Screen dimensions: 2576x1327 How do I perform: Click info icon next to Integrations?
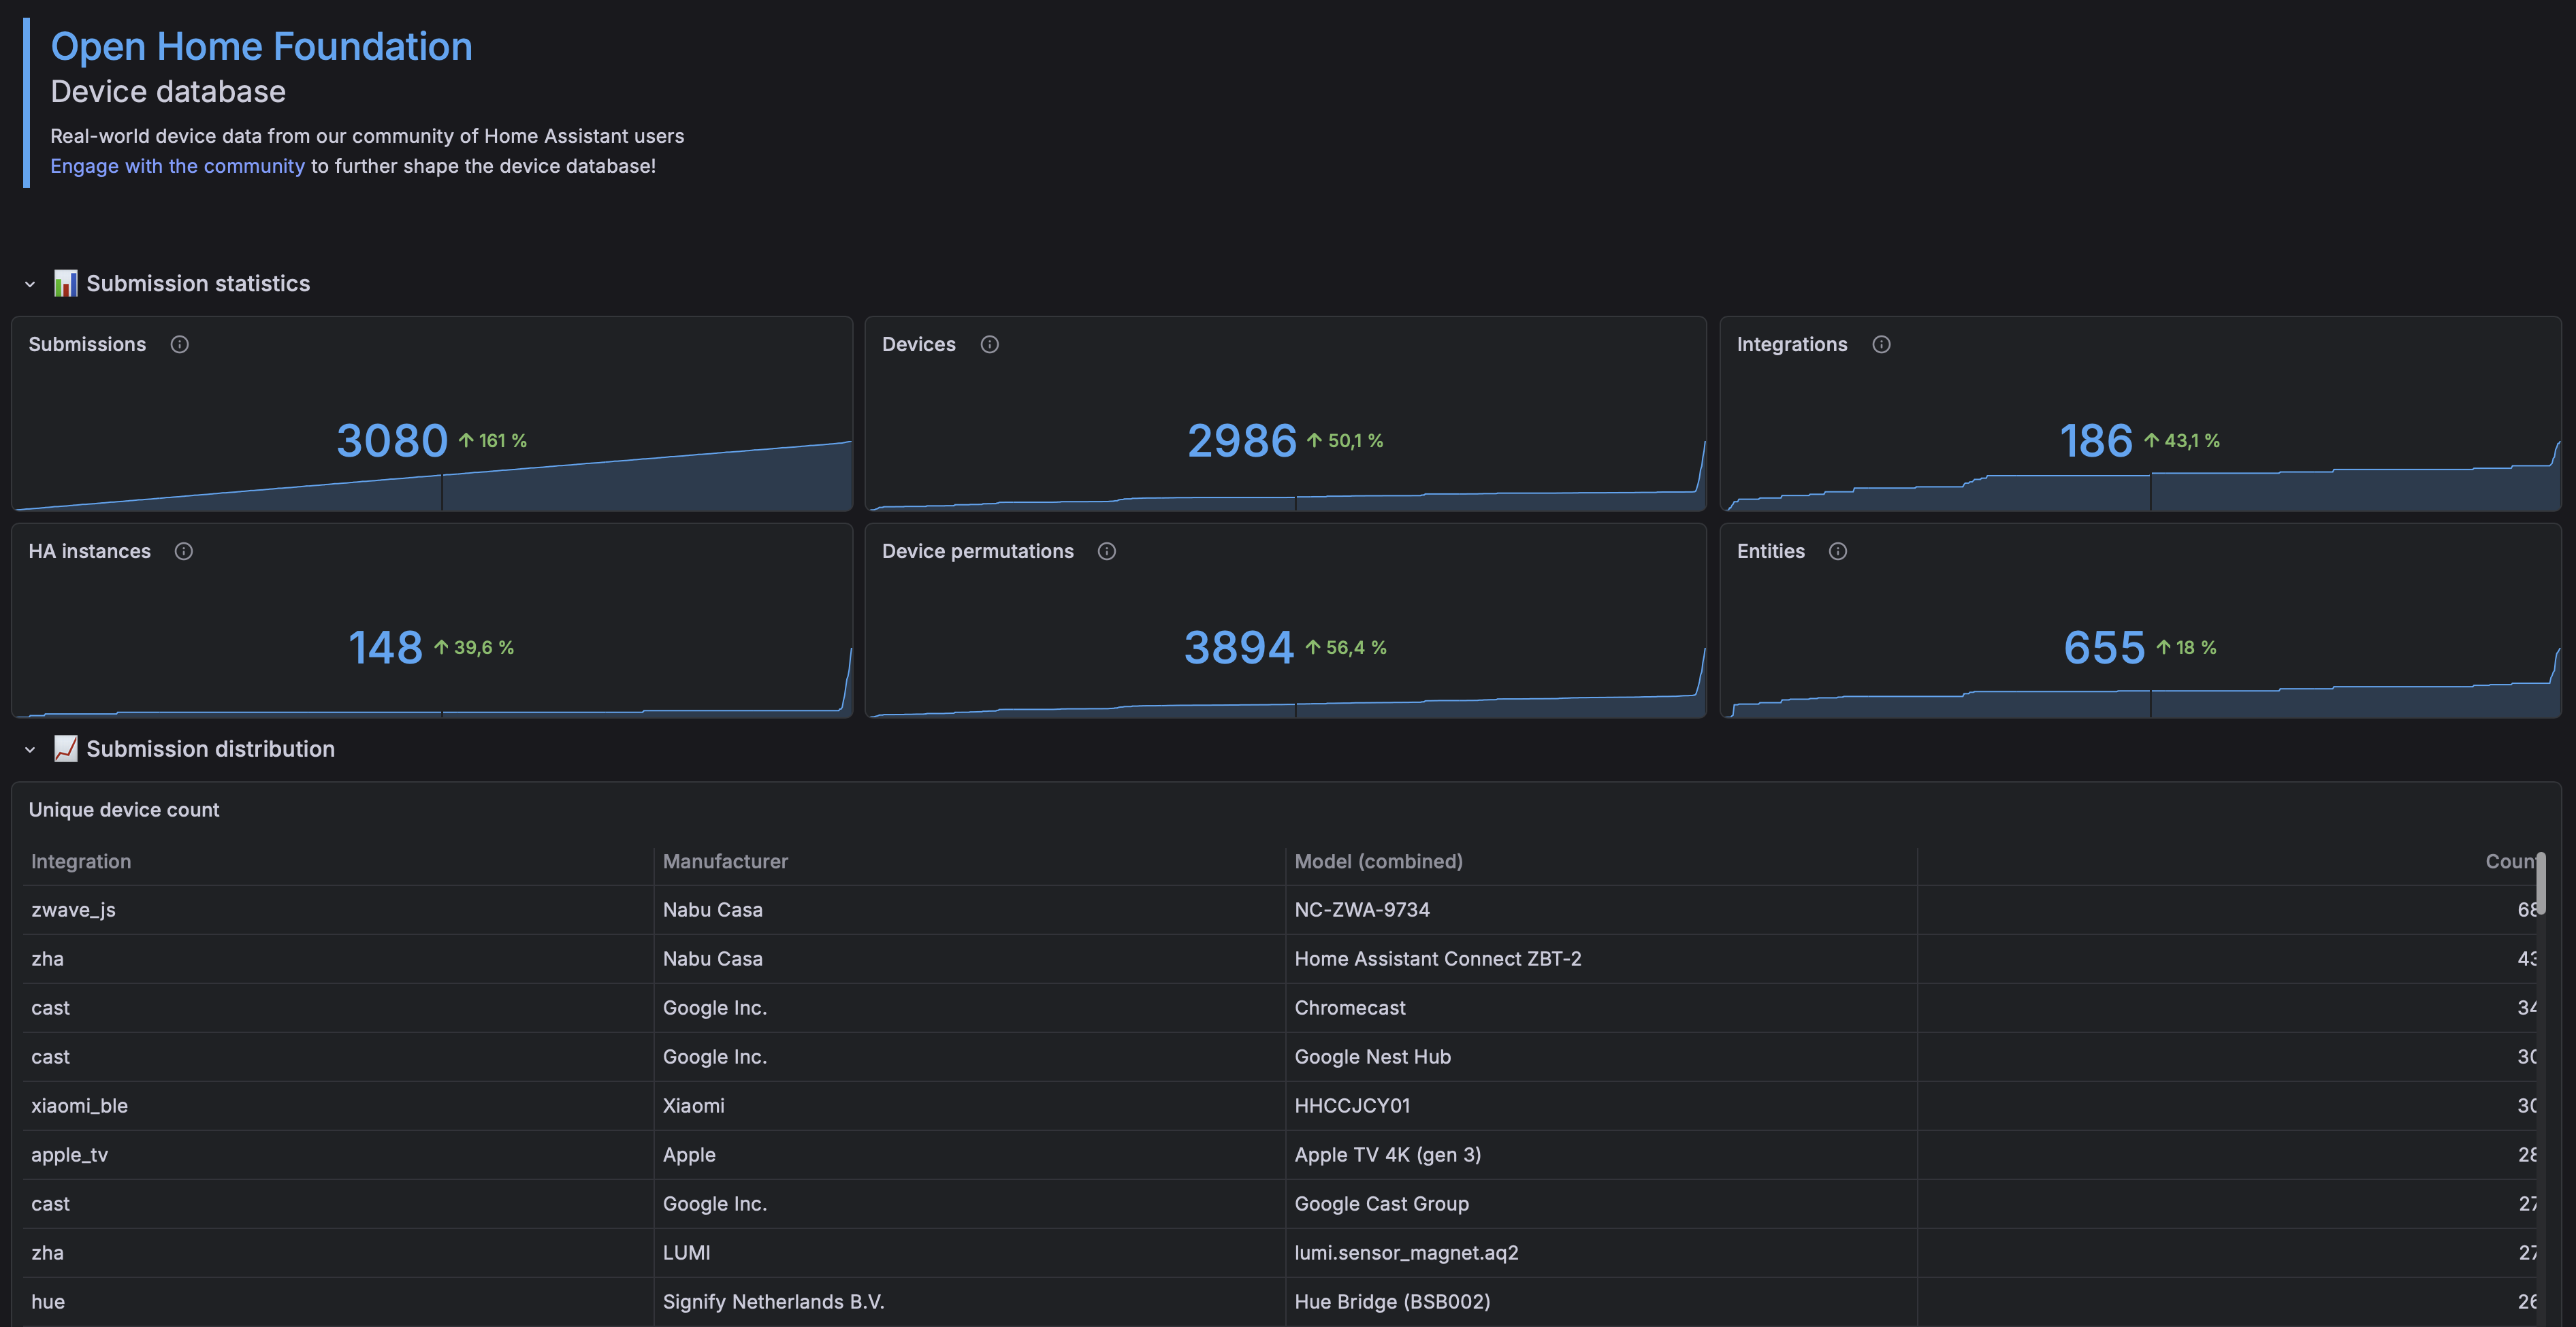[1880, 345]
